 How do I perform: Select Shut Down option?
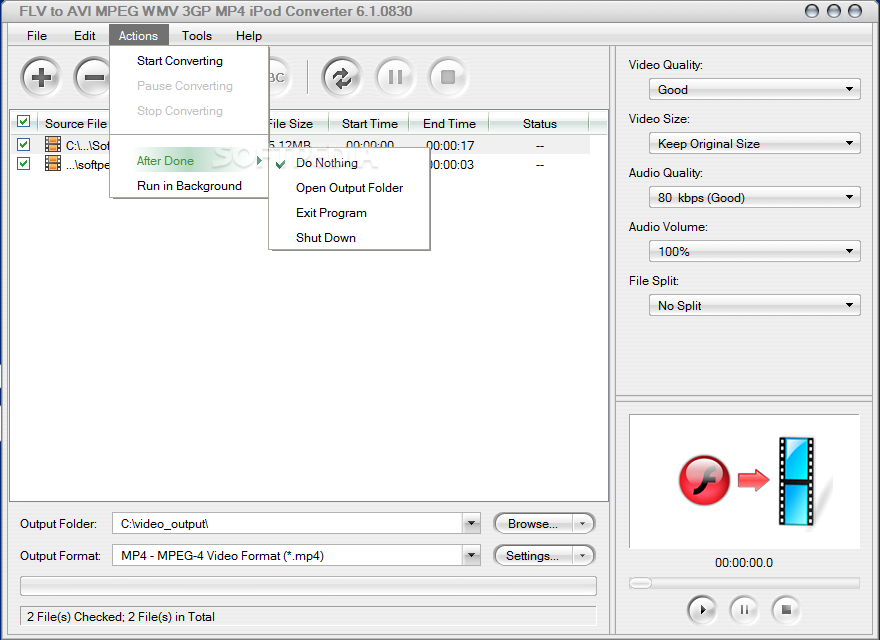point(349,237)
